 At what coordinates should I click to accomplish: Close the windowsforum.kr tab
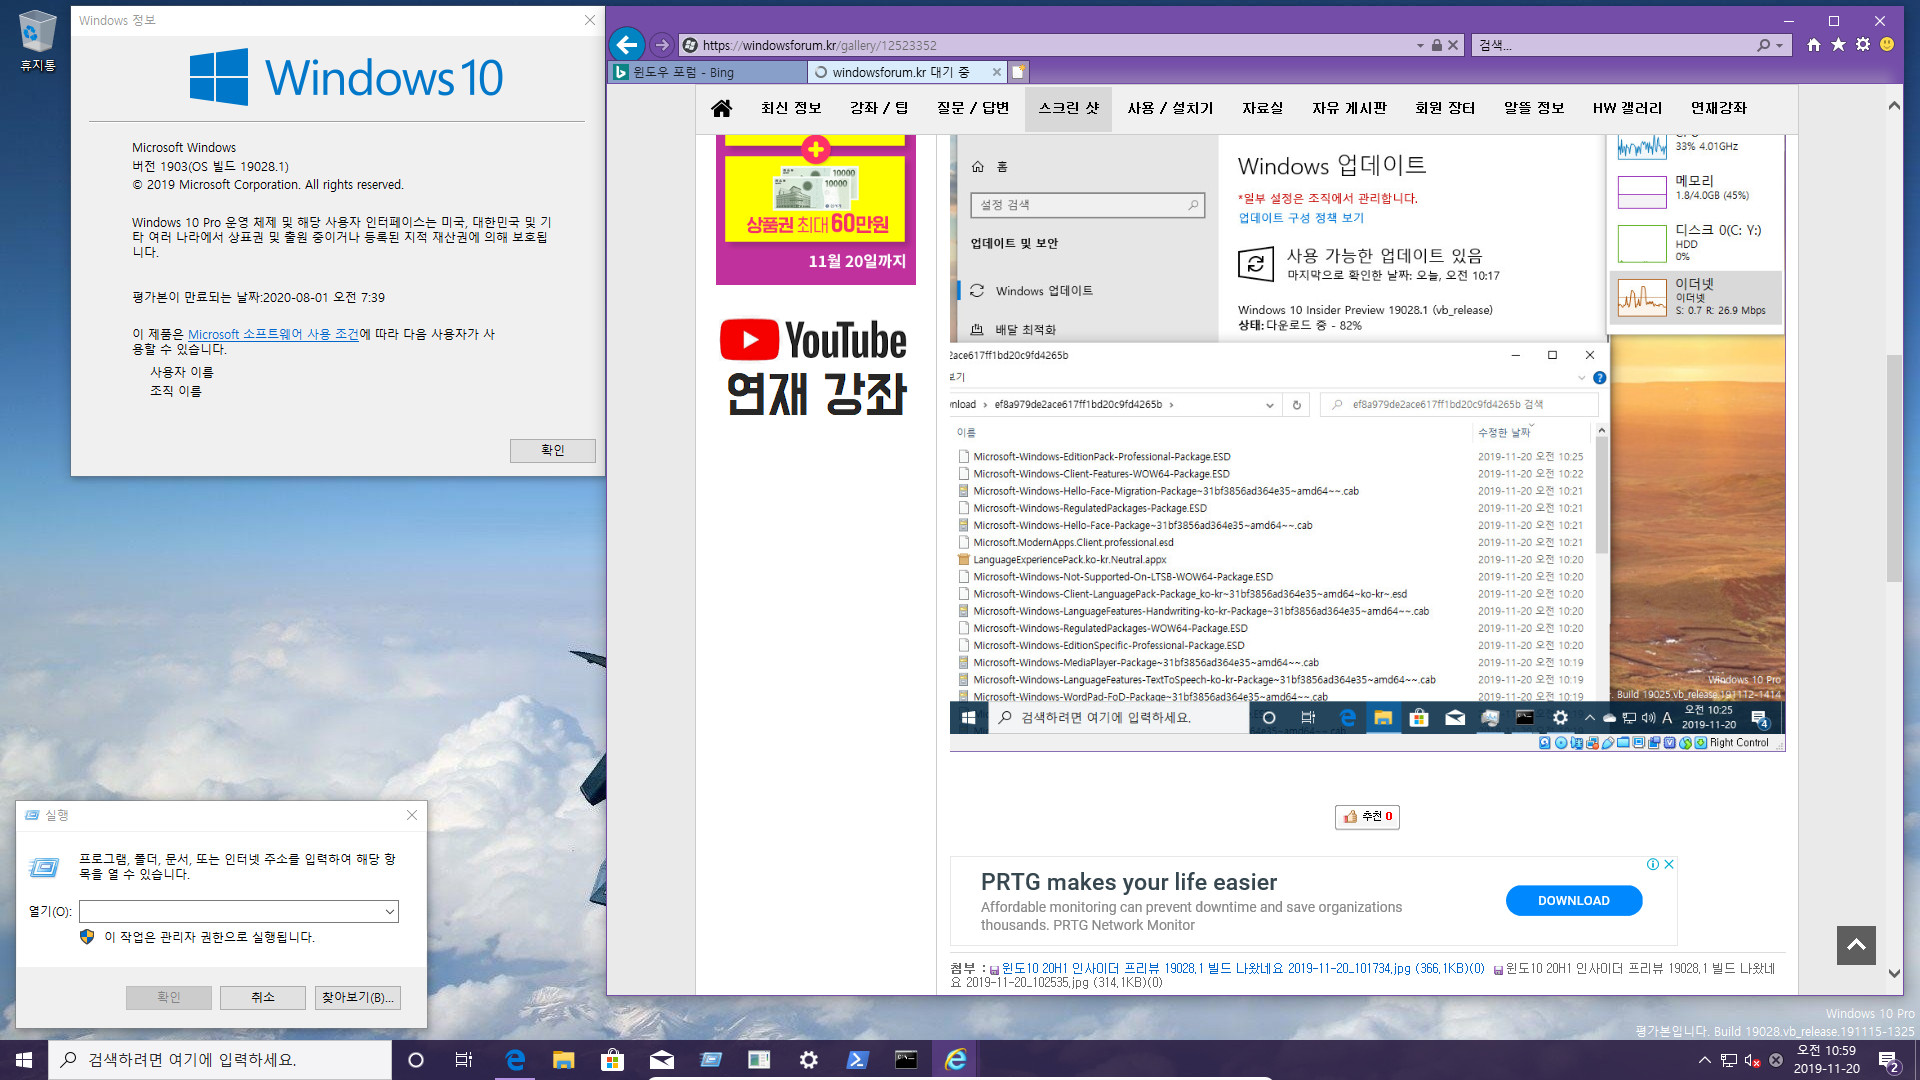(996, 72)
